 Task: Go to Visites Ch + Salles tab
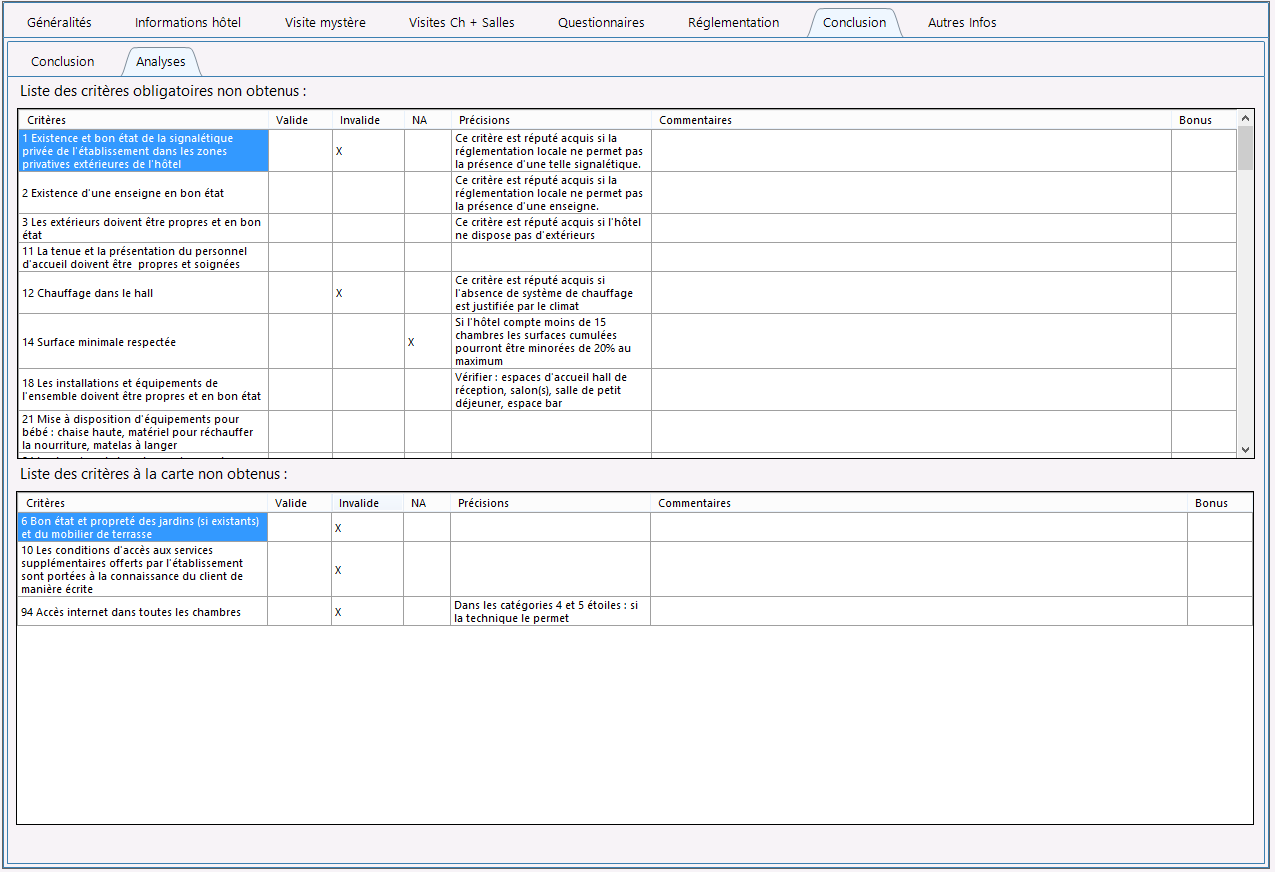pos(462,22)
